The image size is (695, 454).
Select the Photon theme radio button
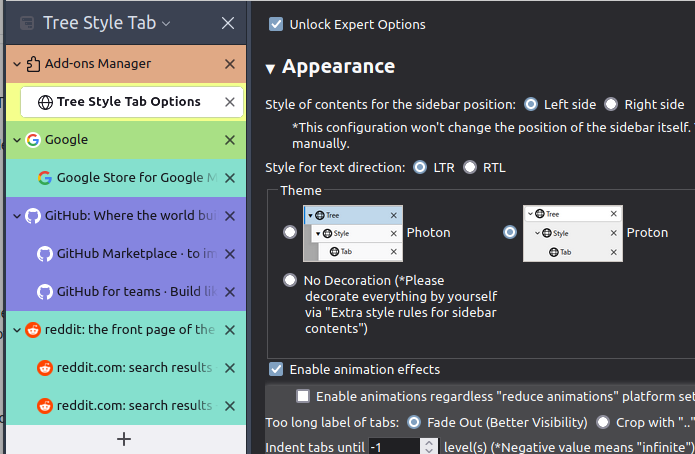click(290, 232)
